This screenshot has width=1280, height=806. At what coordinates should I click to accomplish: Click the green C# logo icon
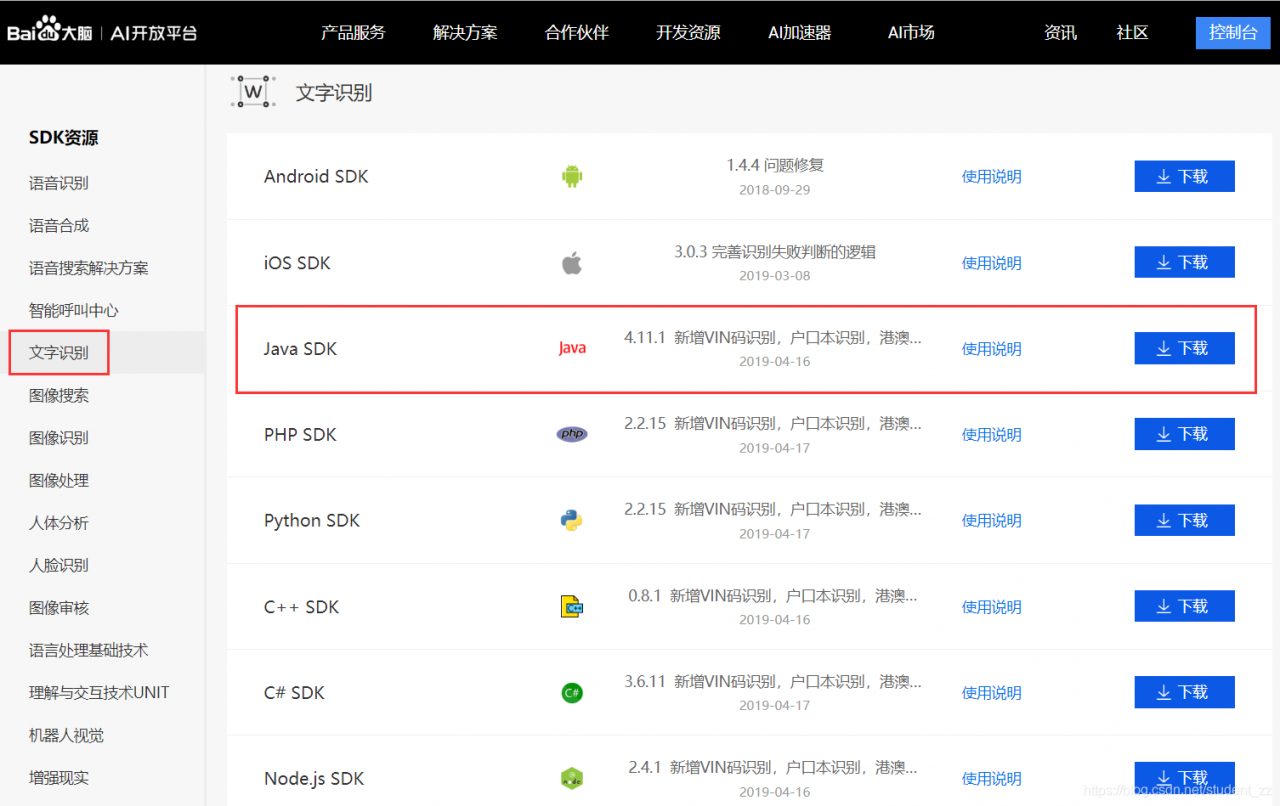572,692
